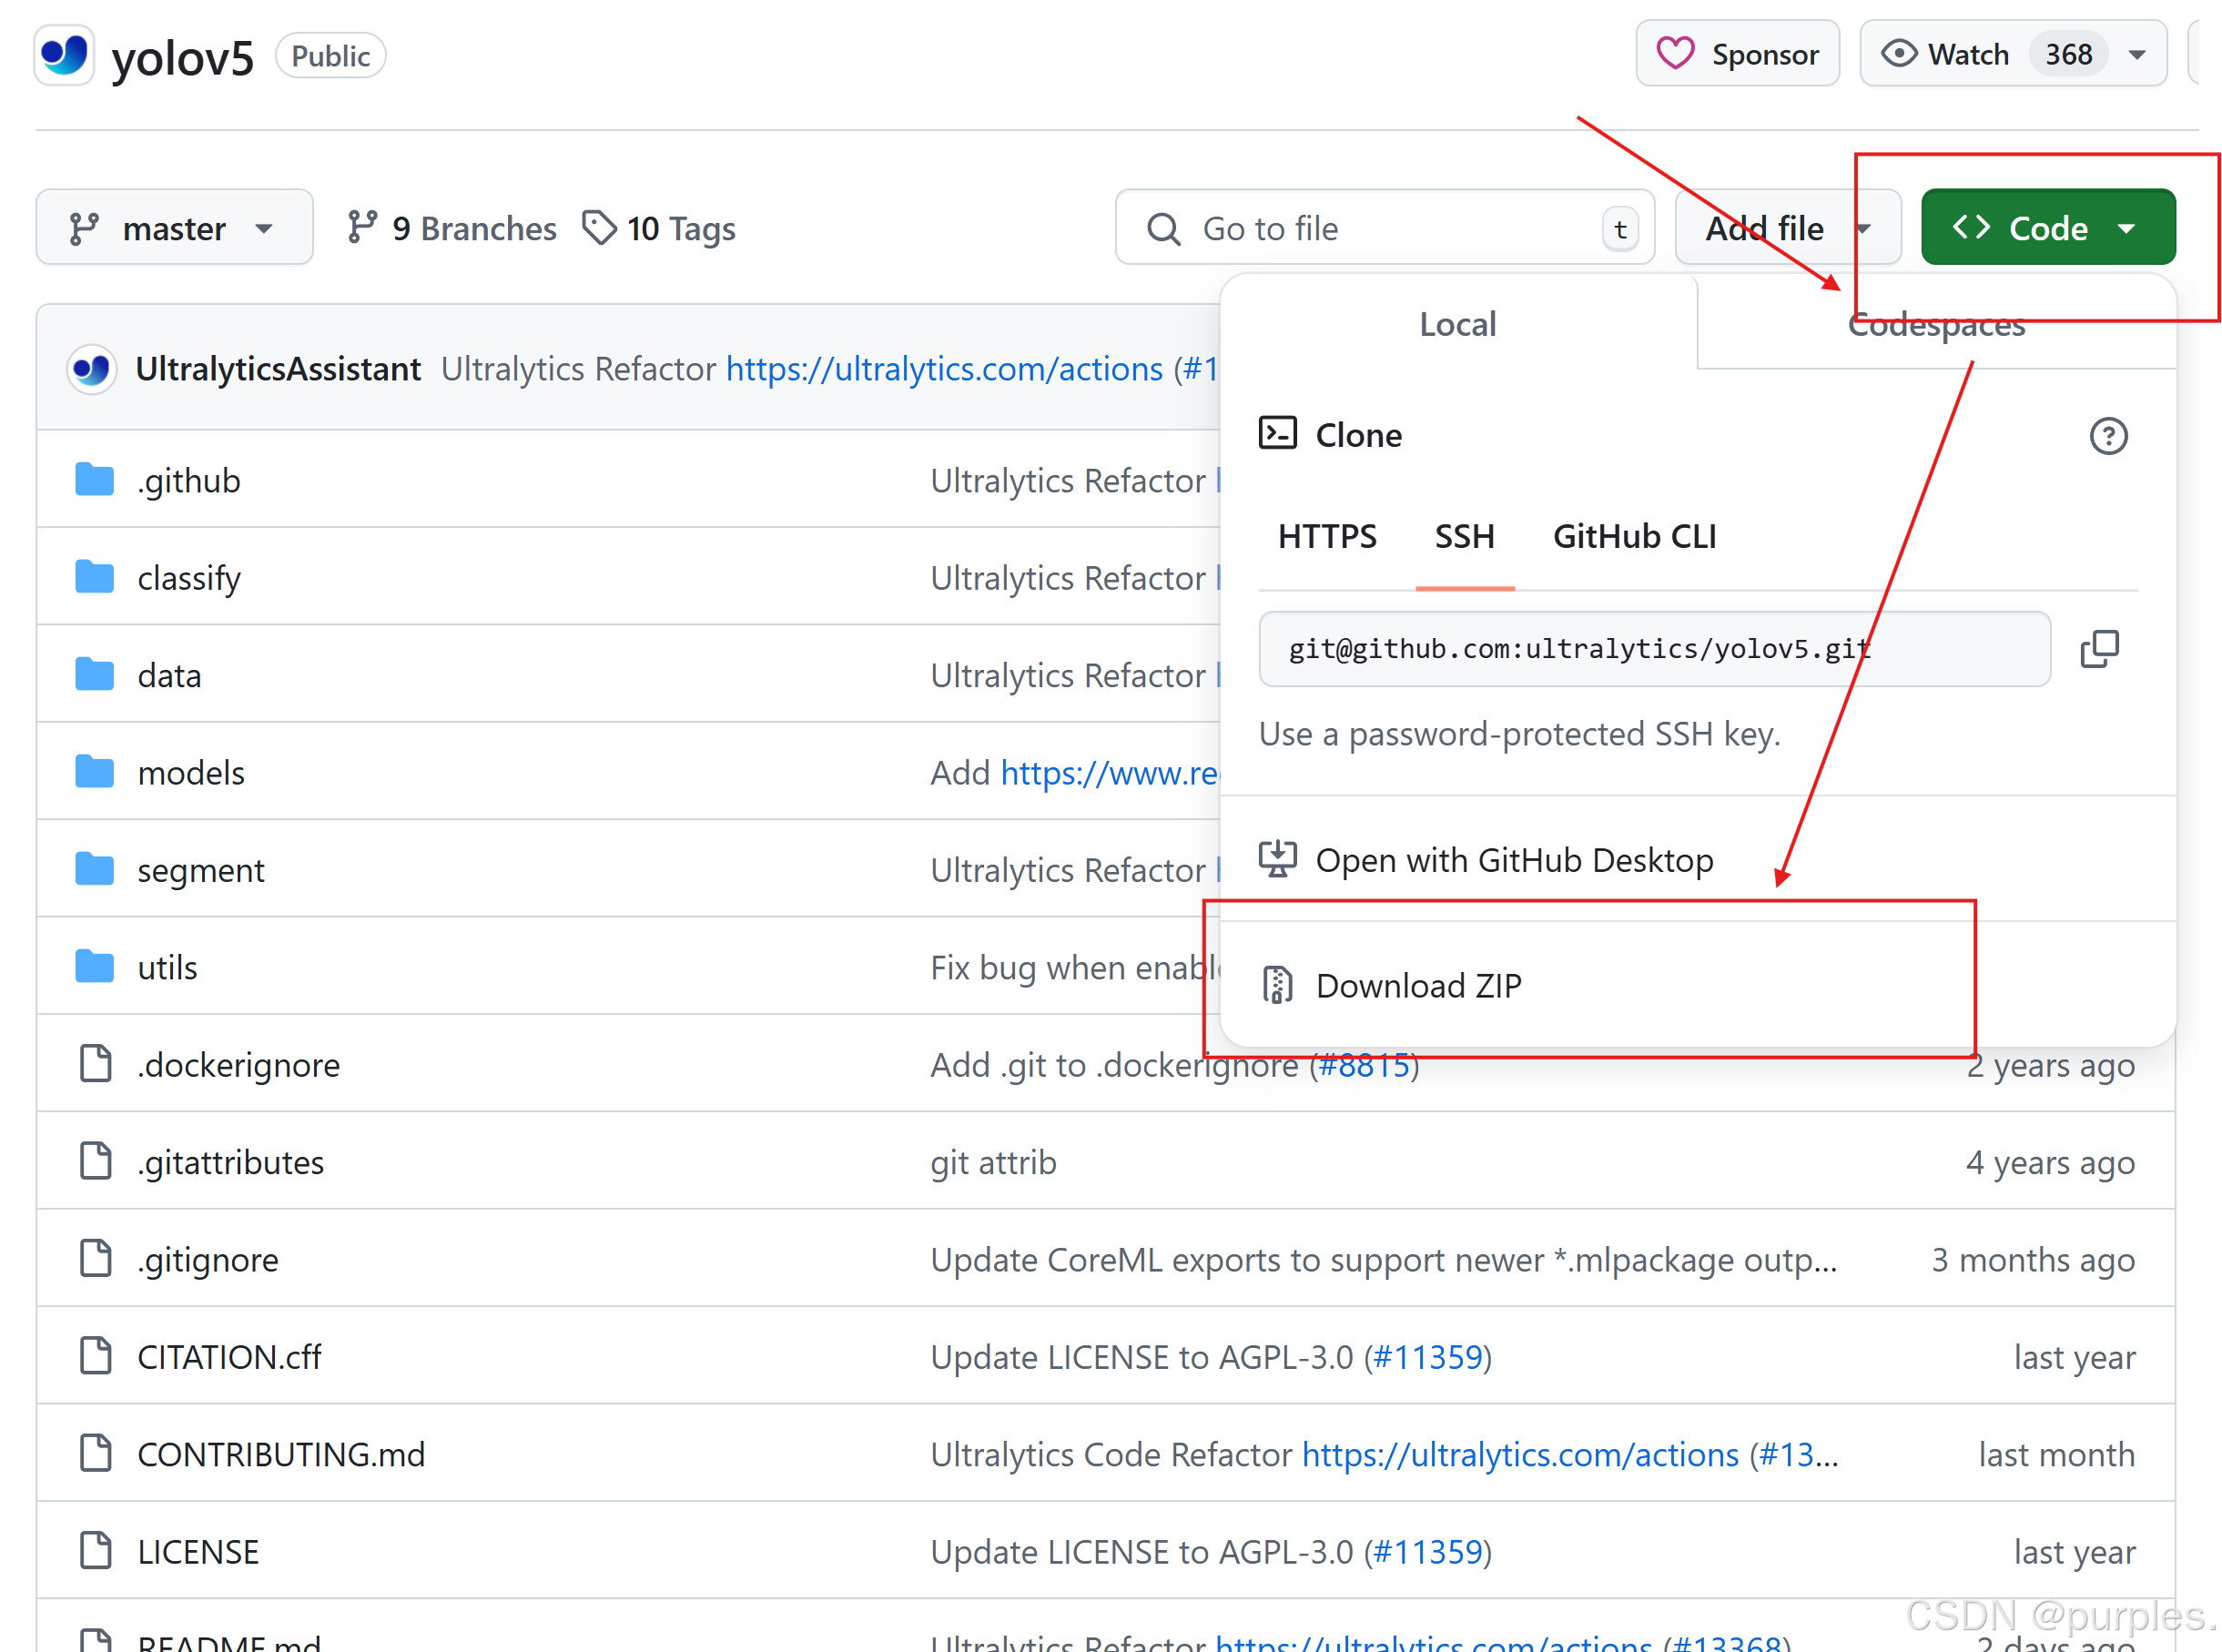The width and height of the screenshot is (2222, 1652).
Task: Click the LICENSE file icon
Action: (x=95, y=1551)
